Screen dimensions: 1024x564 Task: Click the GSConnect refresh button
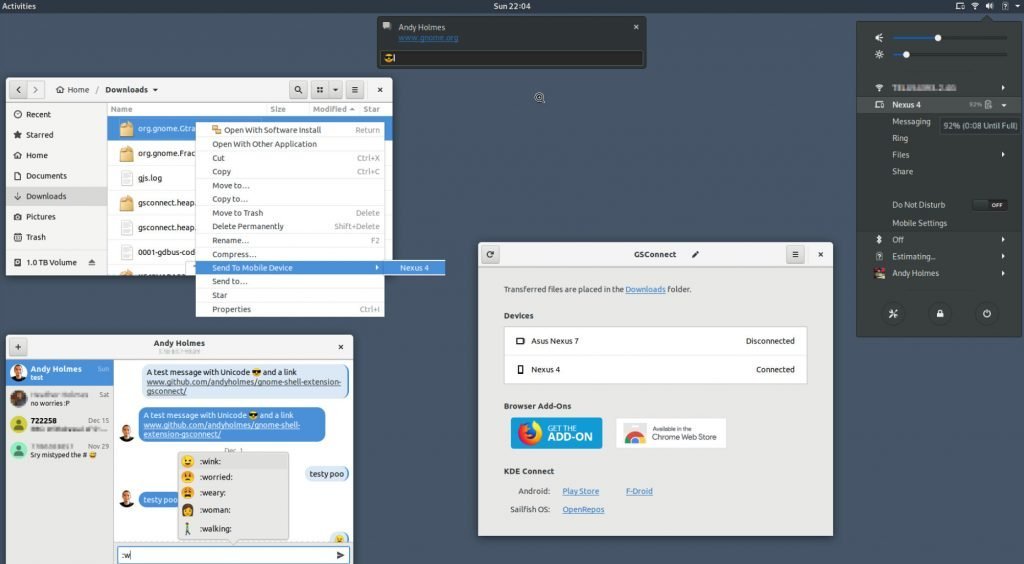[490, 255]
